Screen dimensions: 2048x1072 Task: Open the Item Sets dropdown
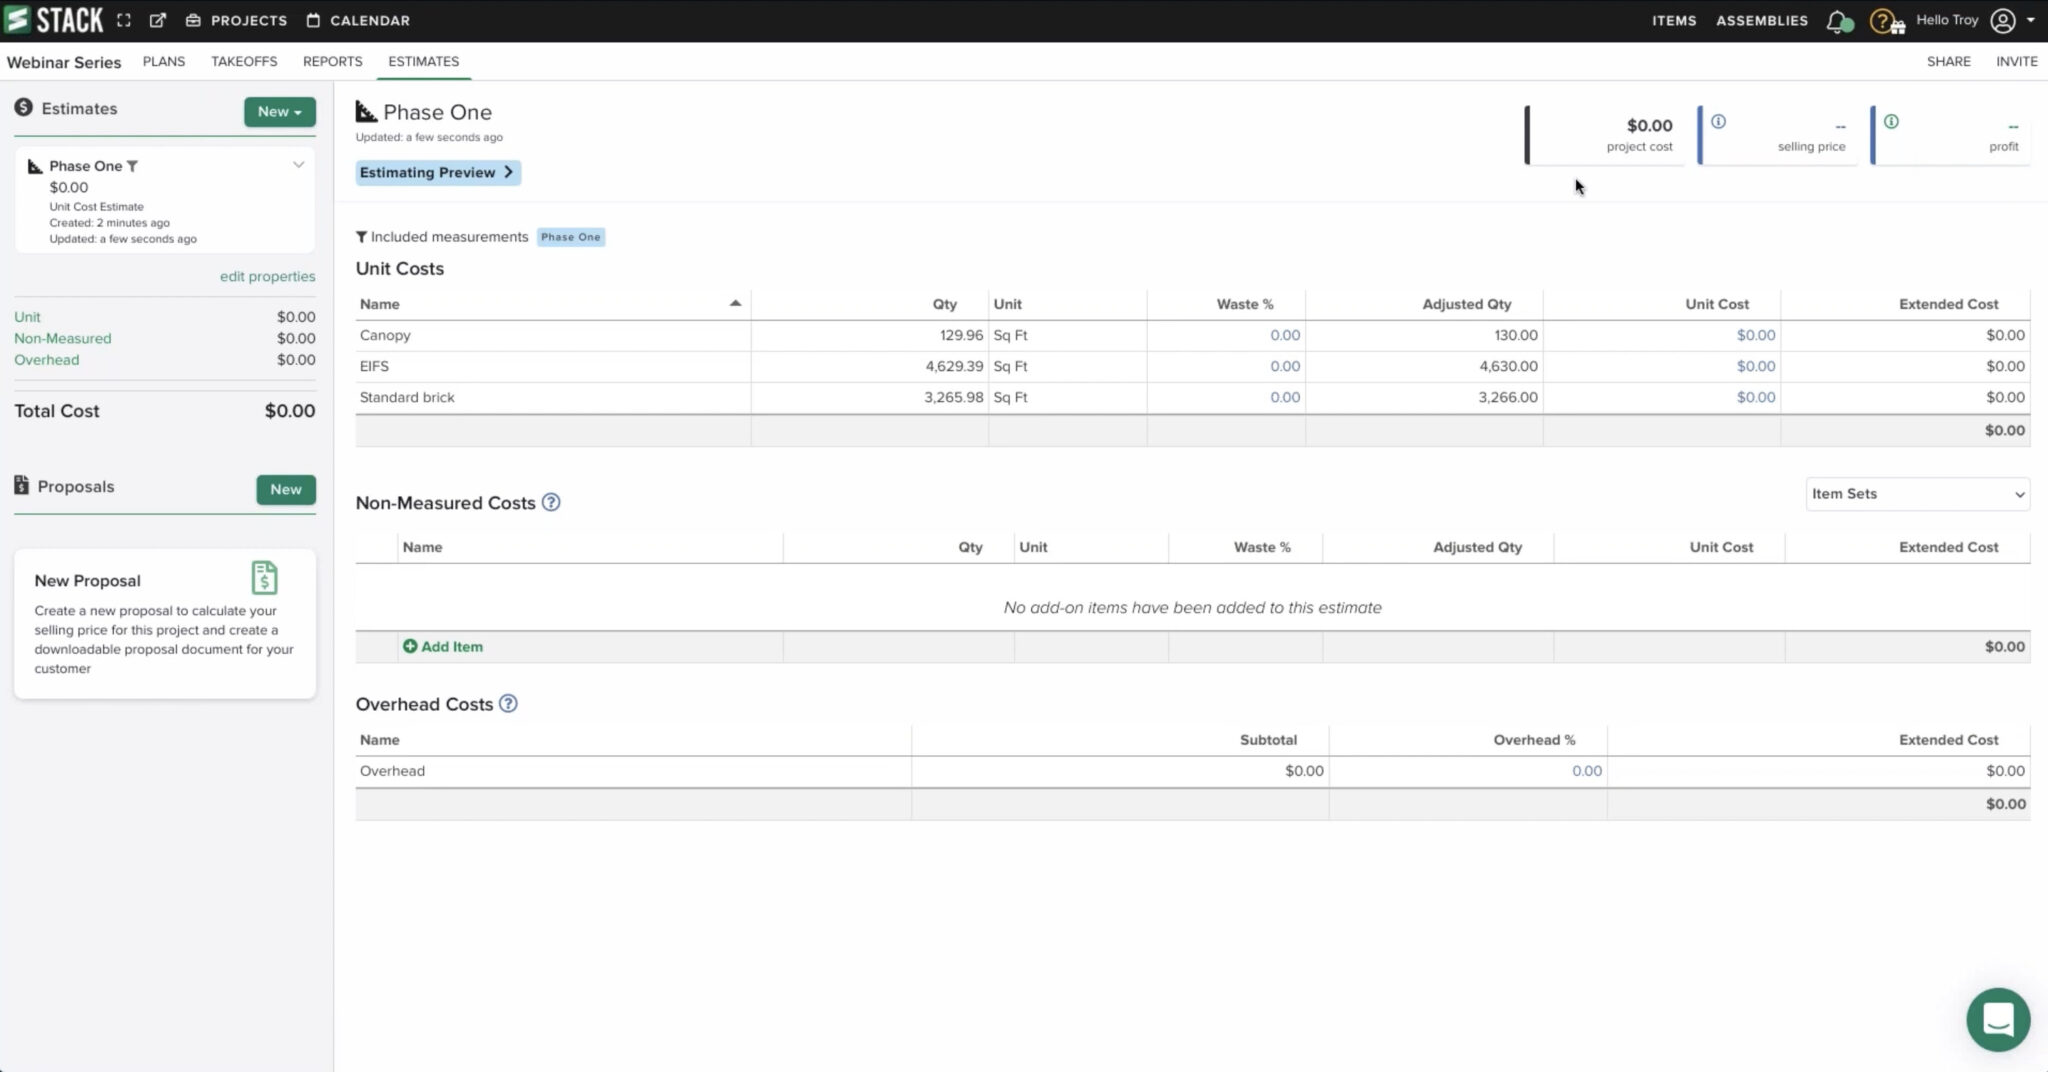click(x=1917, y=494)
